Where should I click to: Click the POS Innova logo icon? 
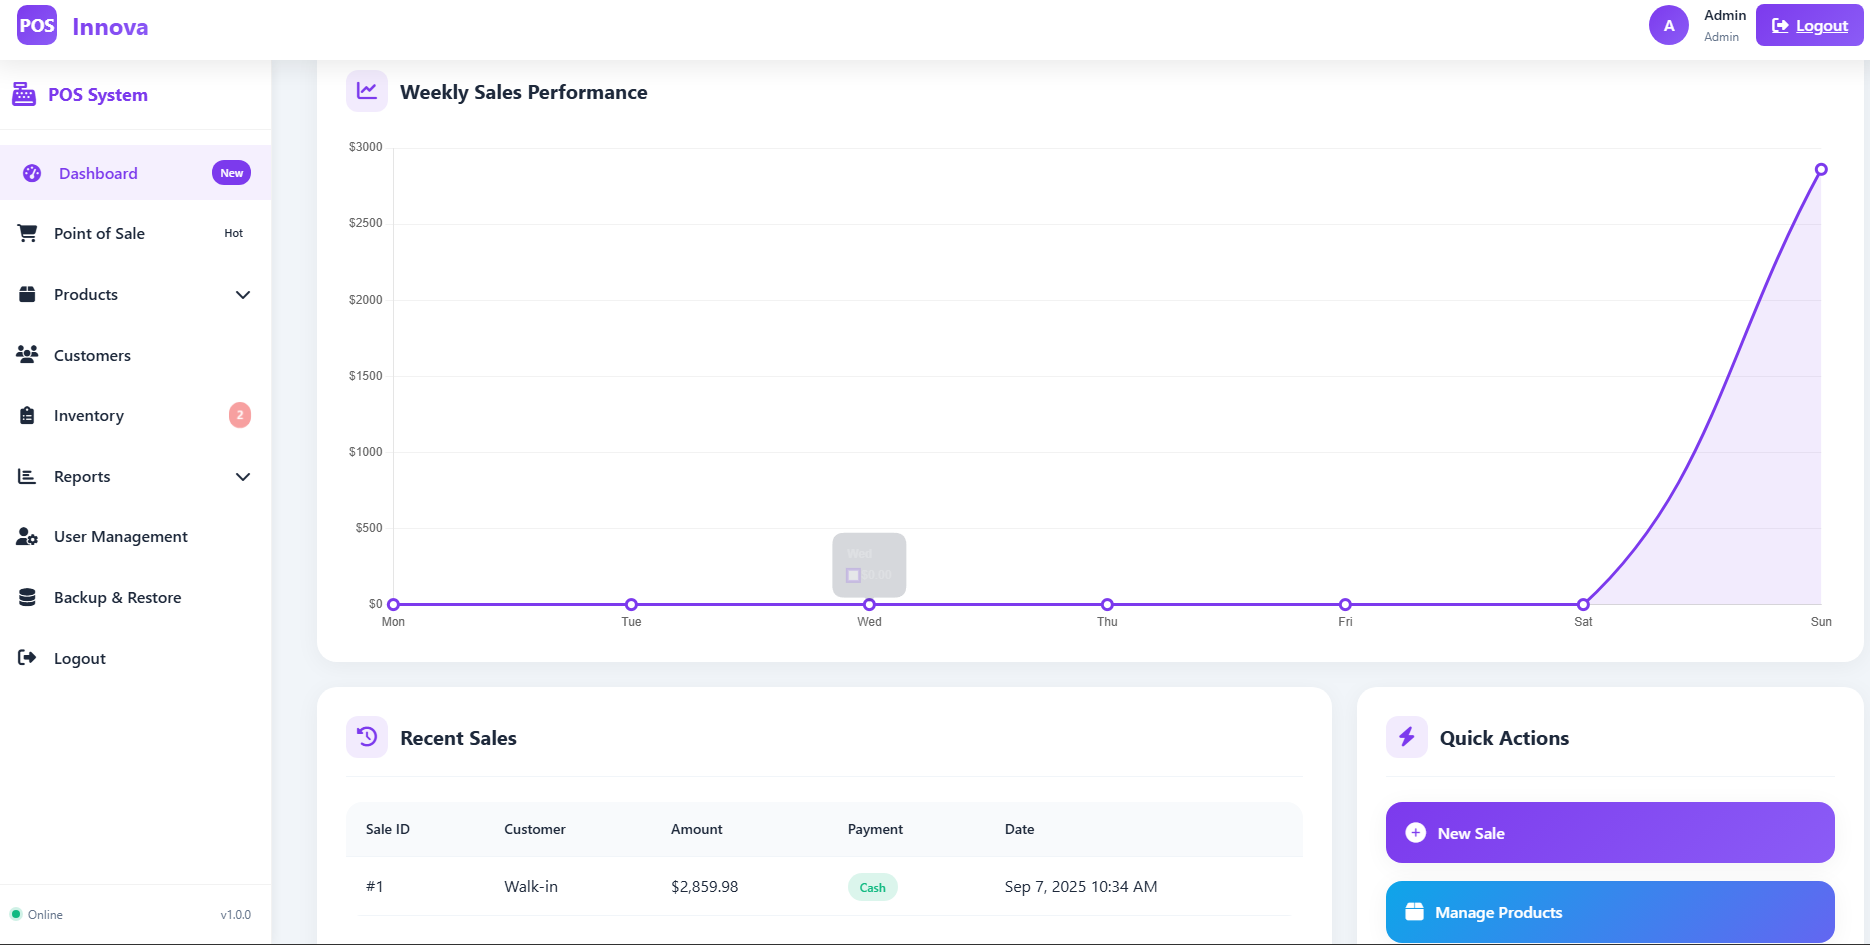pyautogui.click(x=37, y=26)
